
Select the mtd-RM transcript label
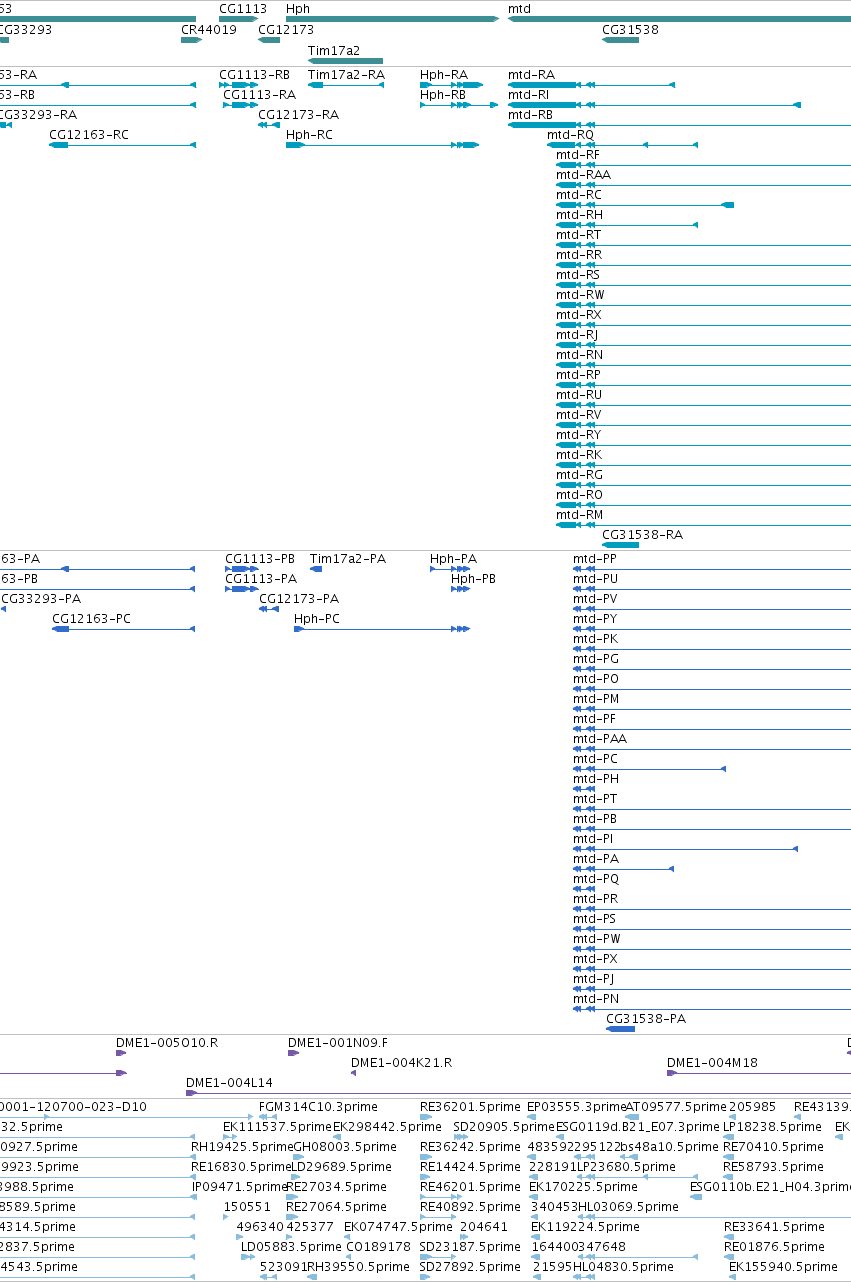click(x=580, y=515)
